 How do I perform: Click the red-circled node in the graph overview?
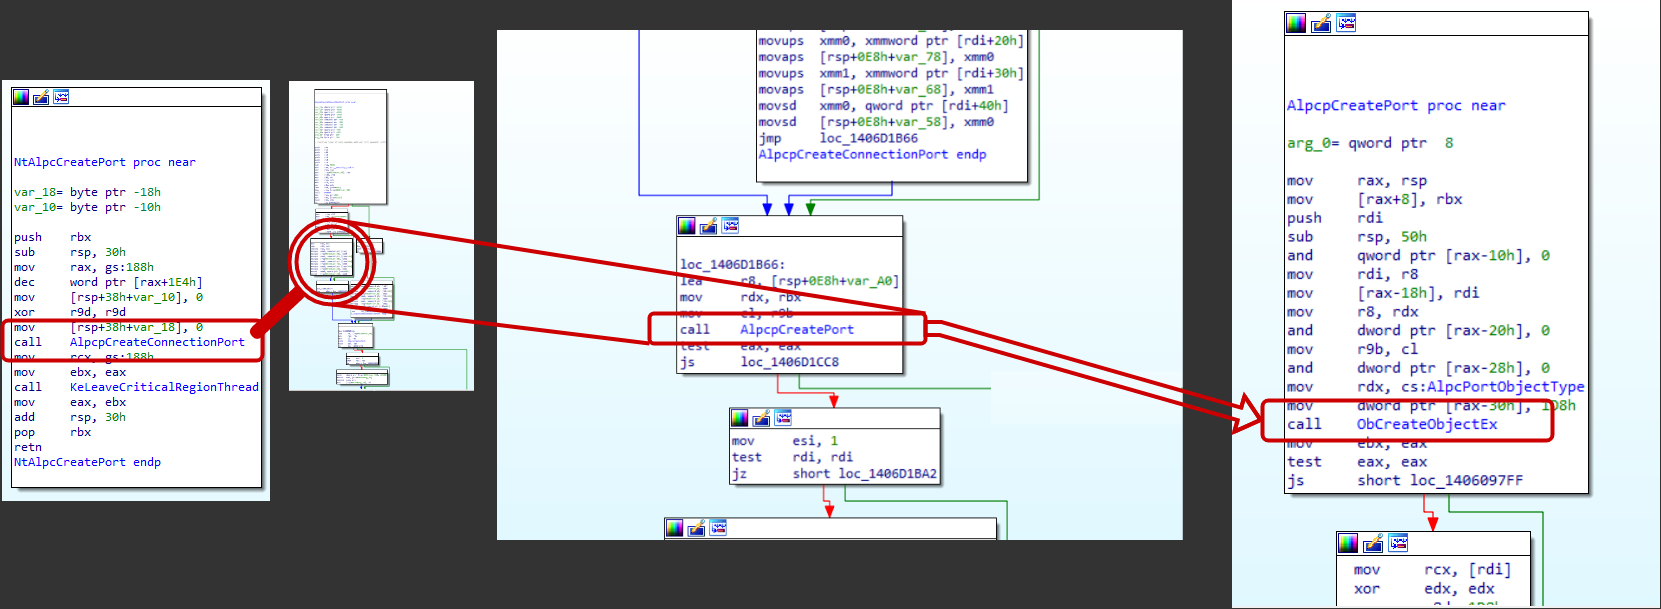(x=332, y=259)
